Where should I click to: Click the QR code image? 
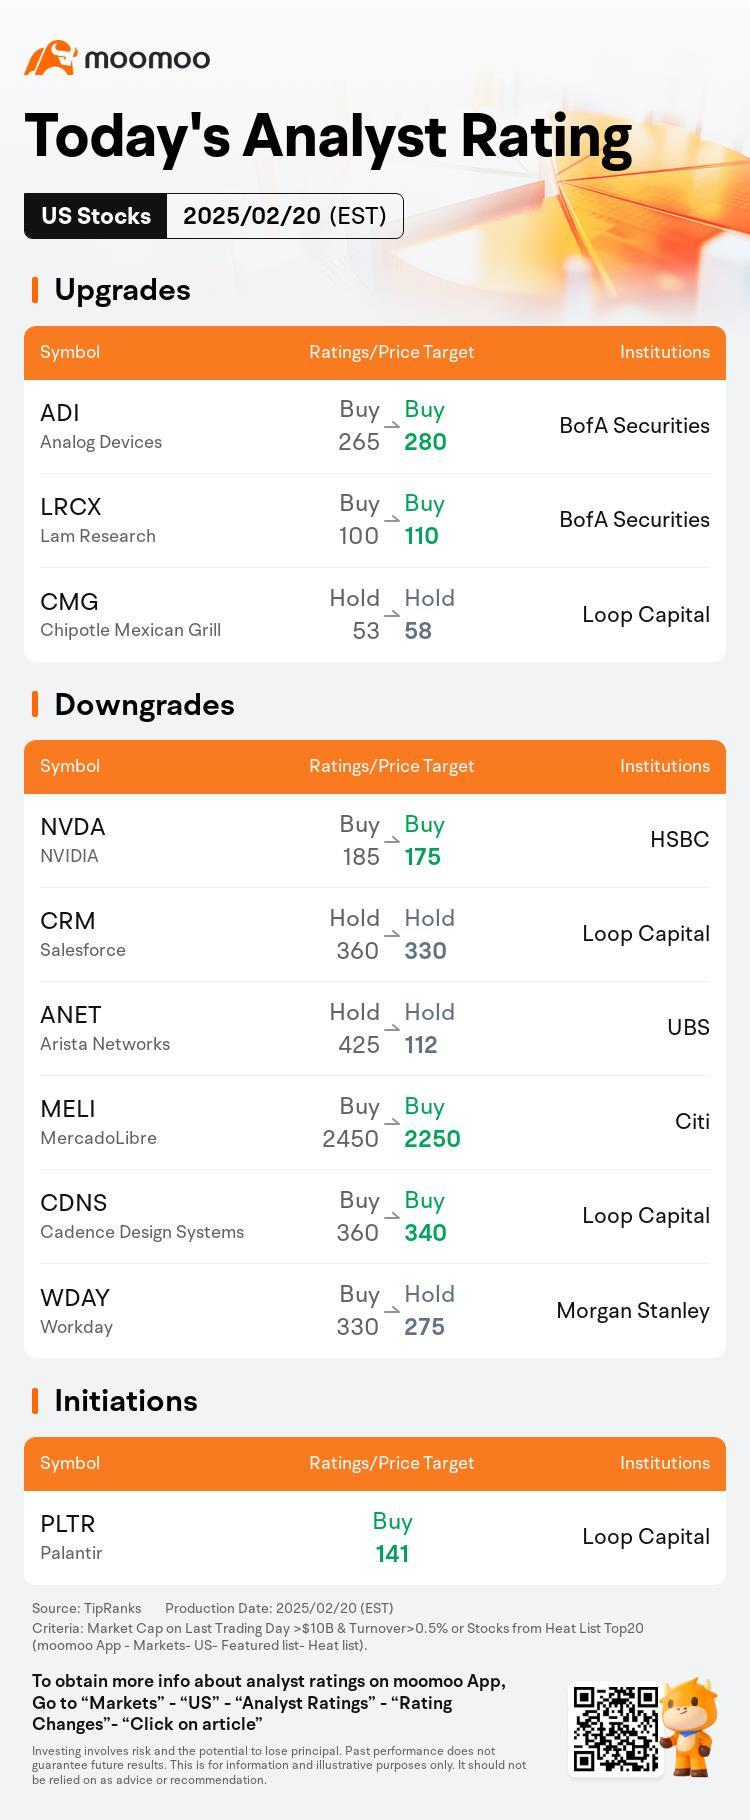pyautogui.click(x=615, y=1729)
